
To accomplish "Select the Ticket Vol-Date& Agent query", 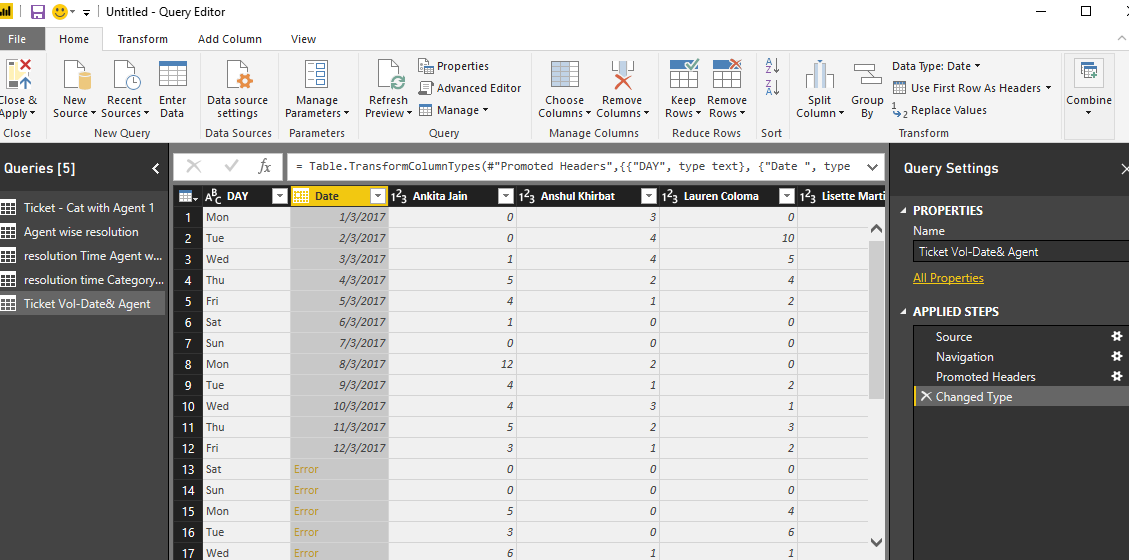I will point(82,303).
